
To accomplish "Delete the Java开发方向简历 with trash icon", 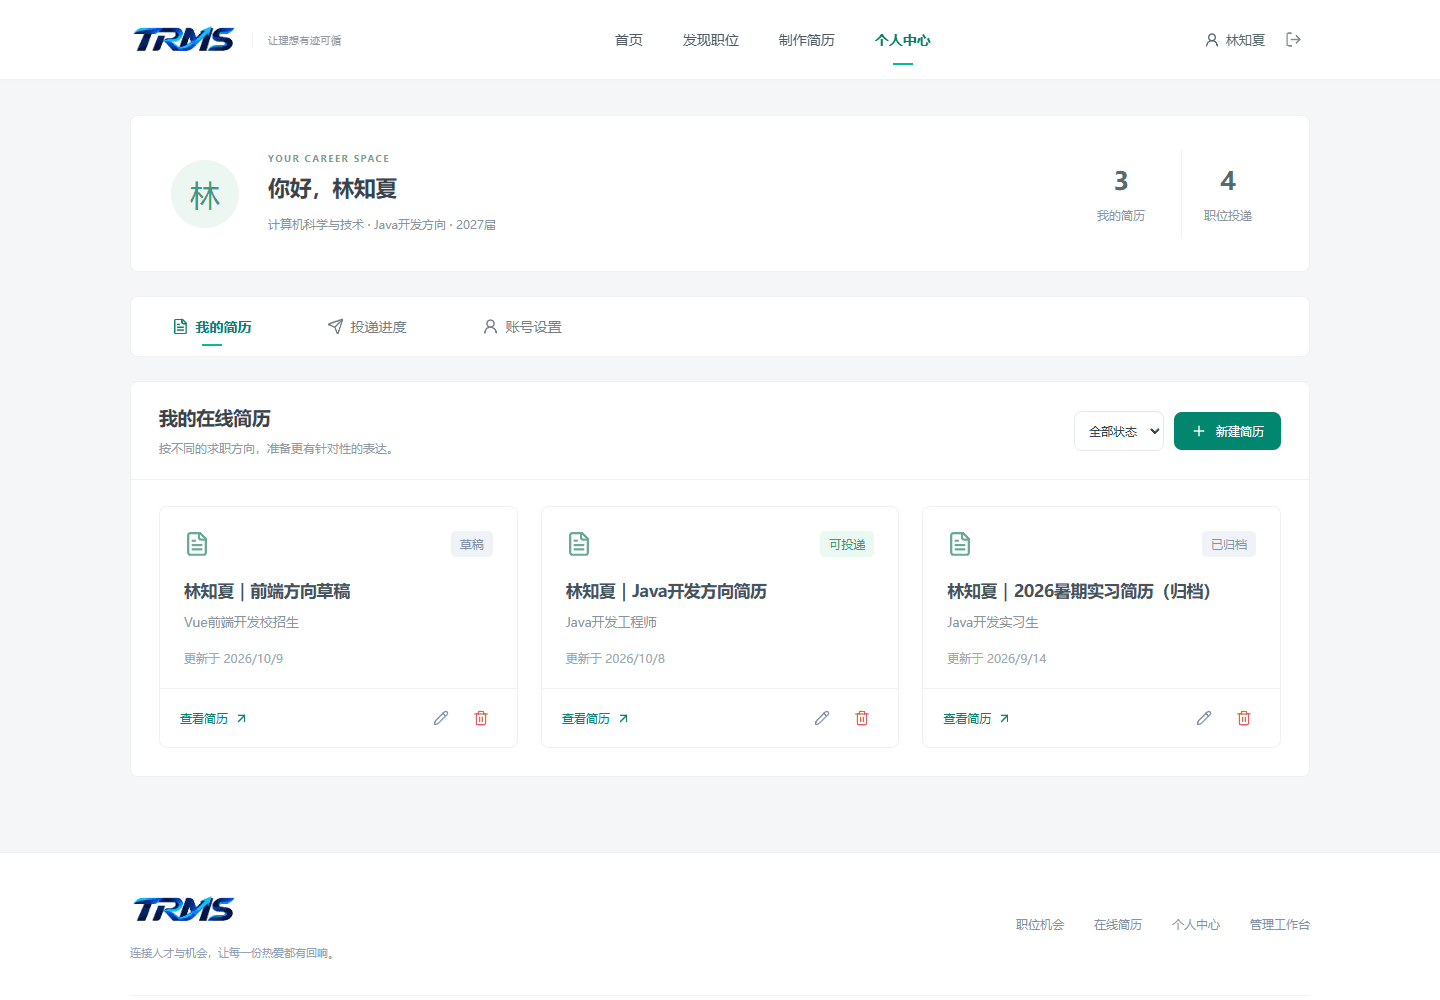I will click(x=862, y=718).
